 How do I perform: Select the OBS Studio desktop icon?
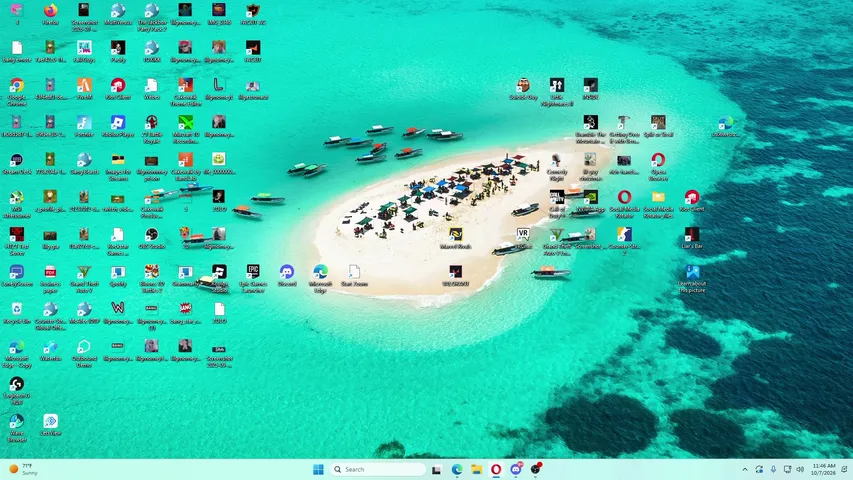pyautogui.click(x=152, y=238)
